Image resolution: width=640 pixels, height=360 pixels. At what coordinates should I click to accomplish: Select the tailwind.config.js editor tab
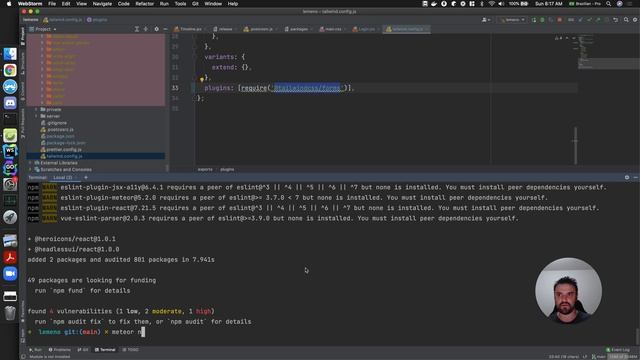click(406, 29)
